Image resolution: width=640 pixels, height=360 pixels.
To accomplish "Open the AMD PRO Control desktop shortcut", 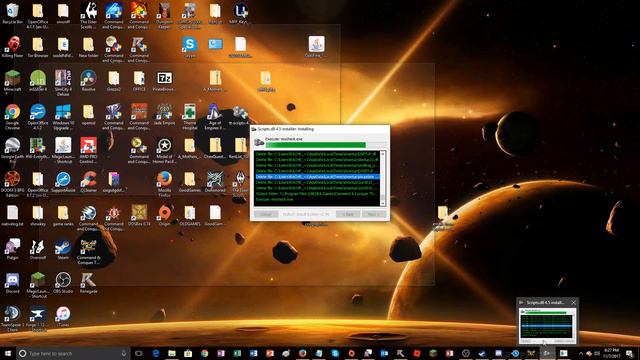I will point(88,150).
